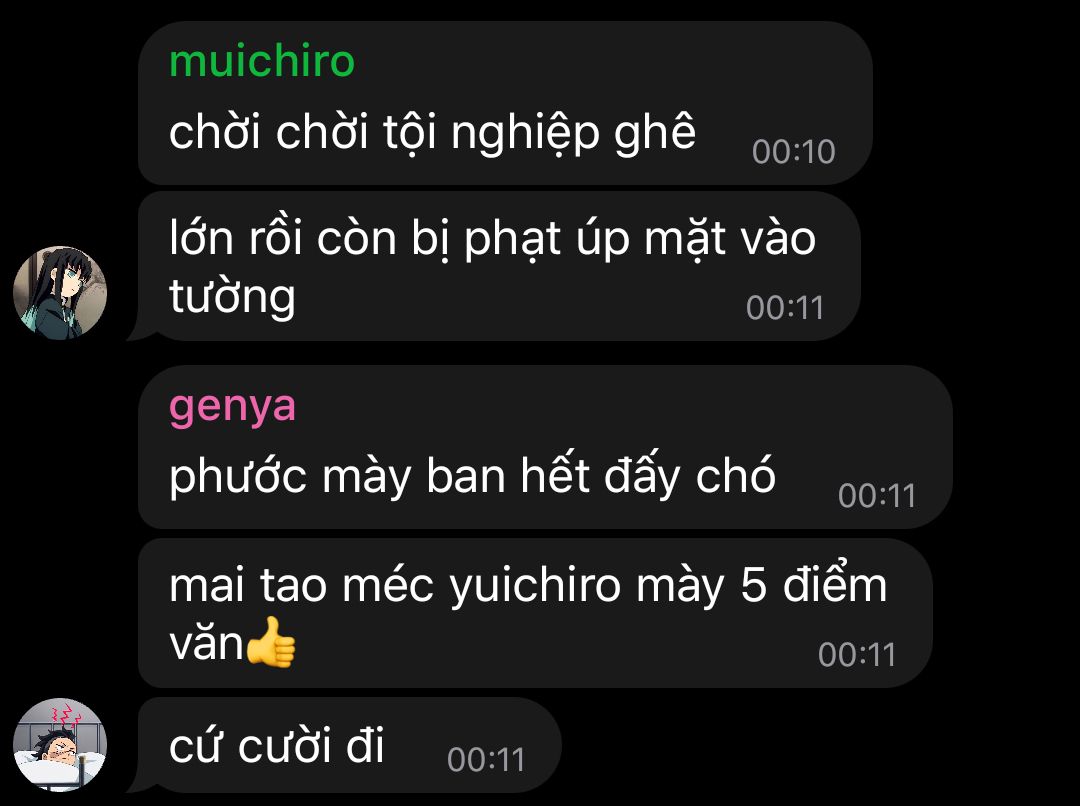Open genya's angry sleeping avatar picture
This screenshot has width=1080, height=806.
point(60,745)
